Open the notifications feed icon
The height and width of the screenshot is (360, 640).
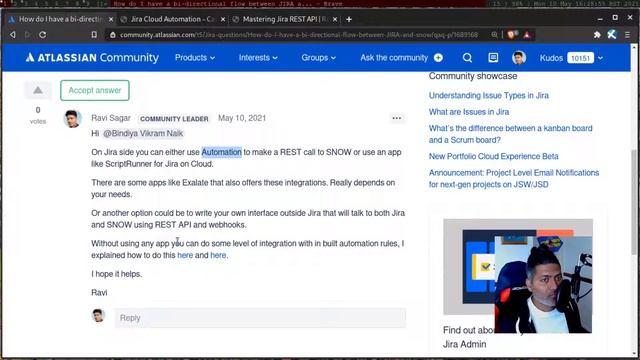click(493, 58)
